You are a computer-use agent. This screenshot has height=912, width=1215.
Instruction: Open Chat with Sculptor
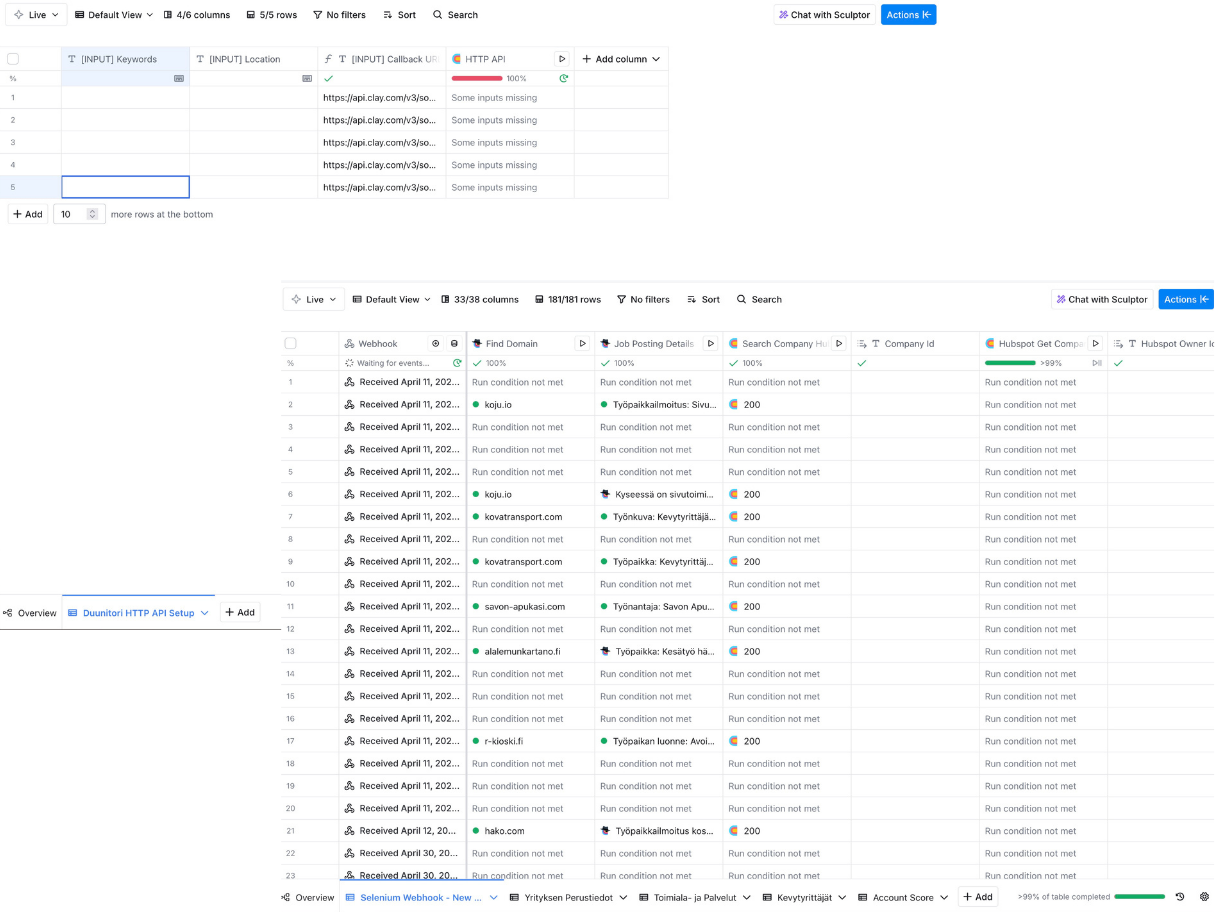point(824,15)
